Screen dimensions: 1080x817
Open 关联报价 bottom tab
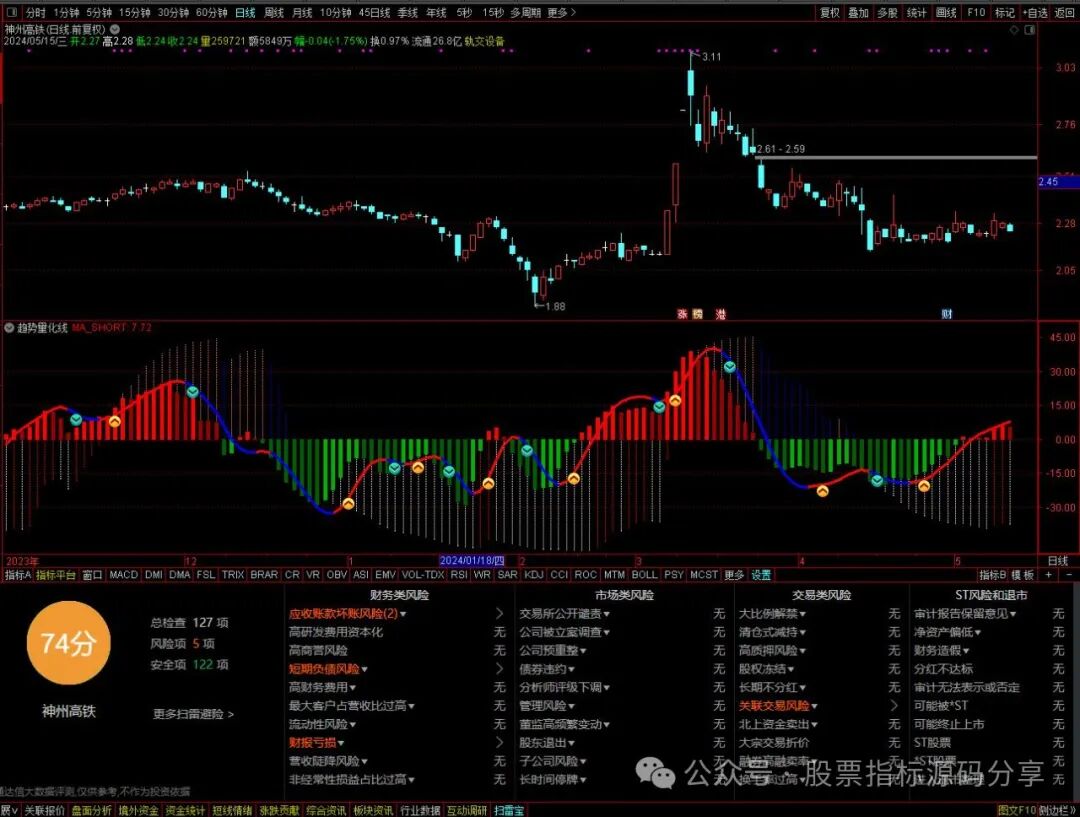[x=45, y=810]
